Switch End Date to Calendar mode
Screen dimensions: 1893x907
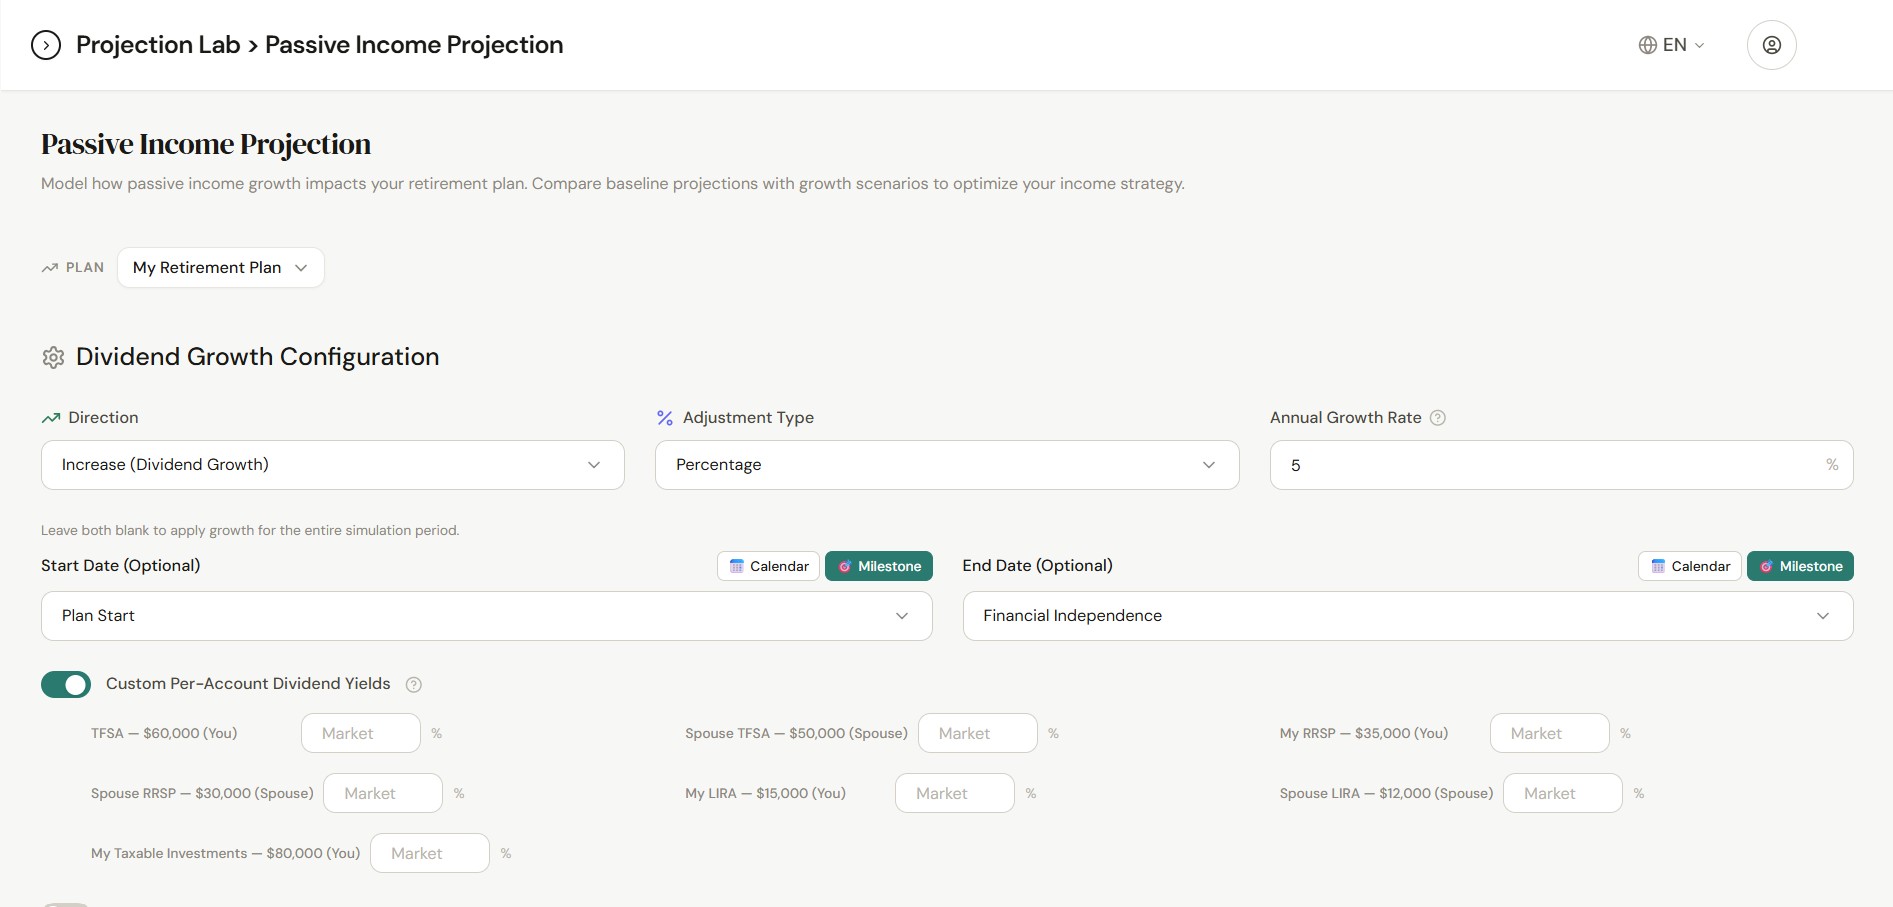[1690, 566]
